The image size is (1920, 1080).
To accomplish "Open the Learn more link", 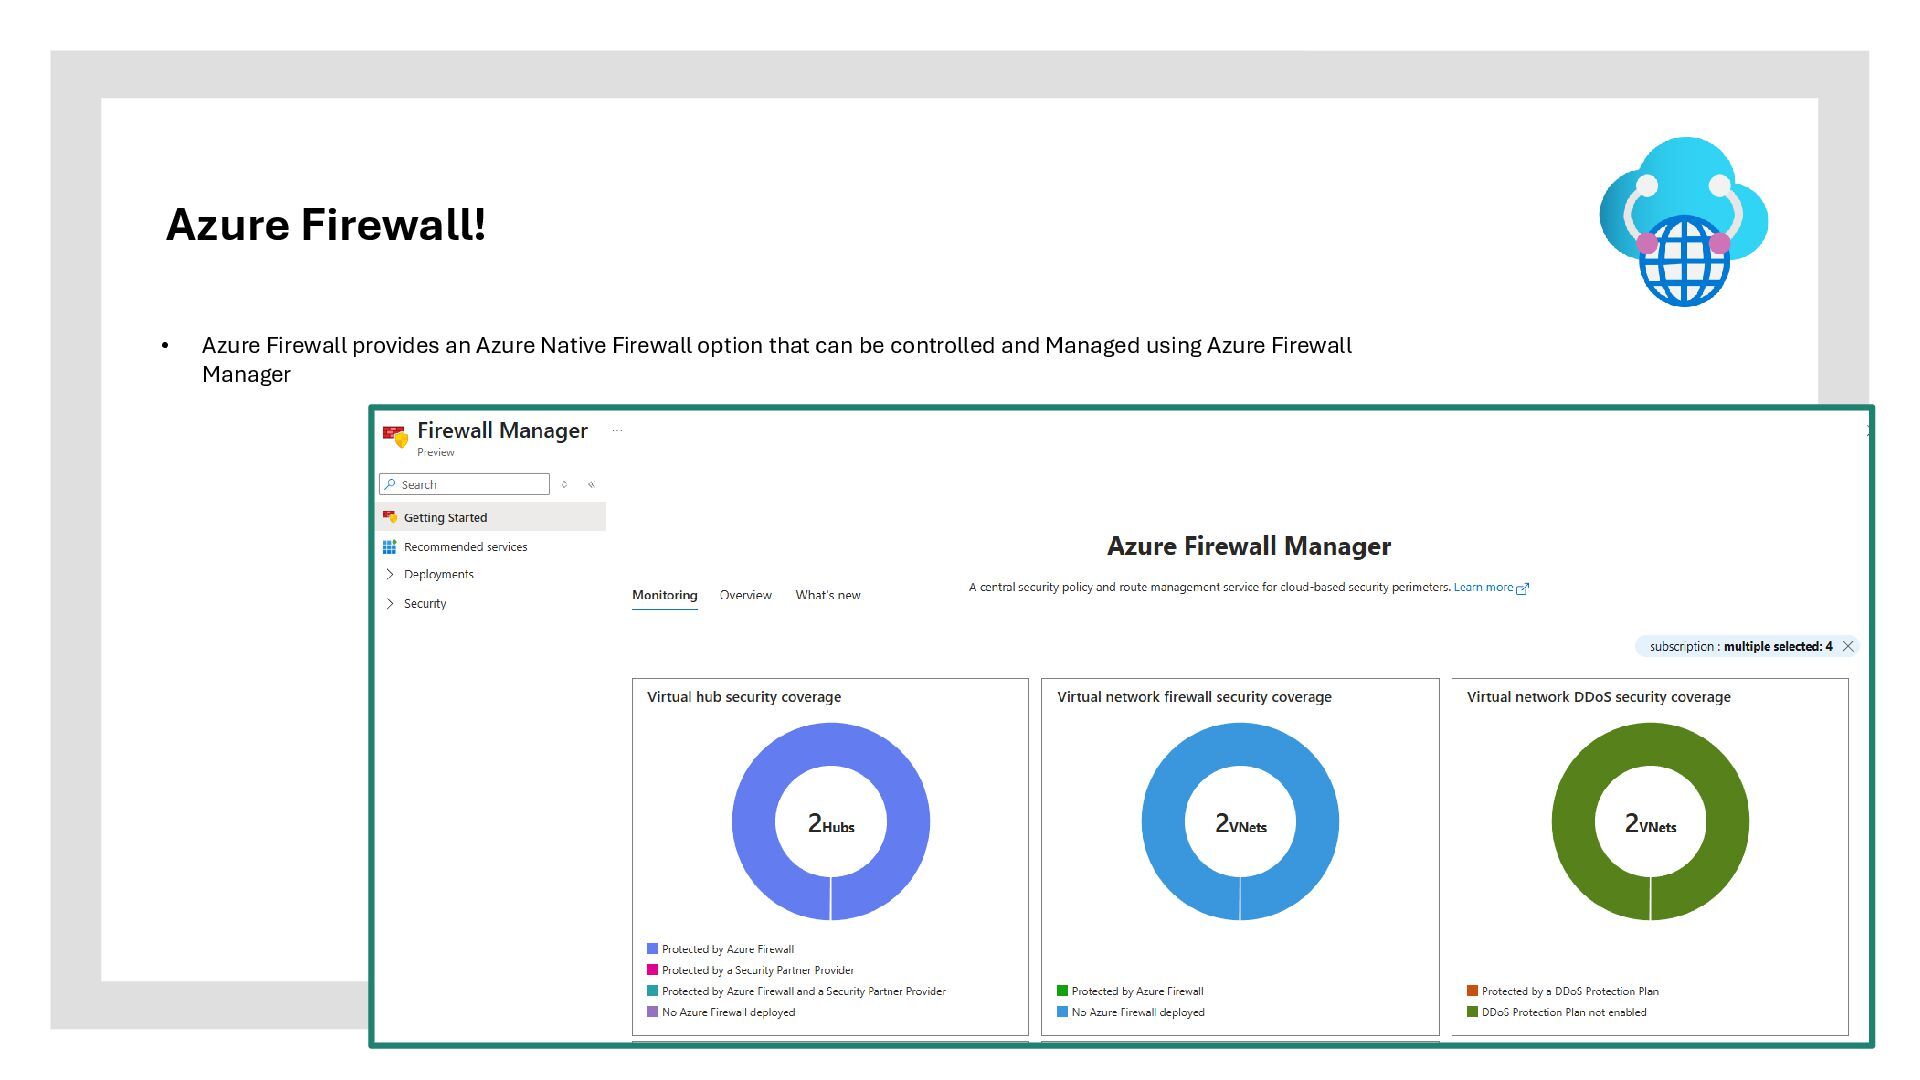I will (x=1483, y=587).
